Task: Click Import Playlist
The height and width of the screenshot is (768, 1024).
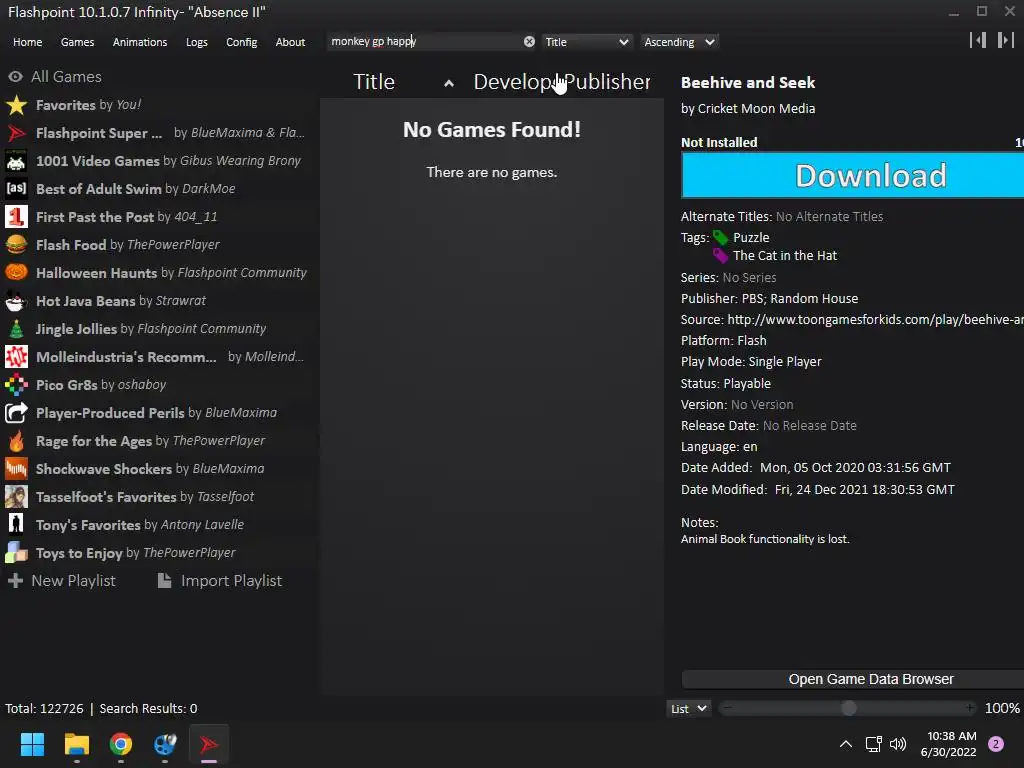Action: coord(220,581)
